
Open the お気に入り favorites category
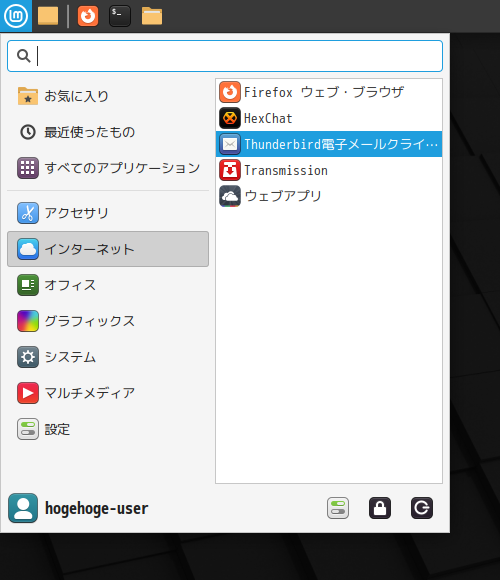point(108,96)
